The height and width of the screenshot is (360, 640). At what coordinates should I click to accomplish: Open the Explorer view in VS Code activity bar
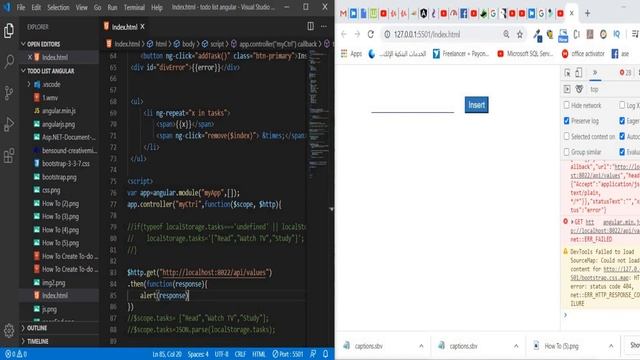(x=9, y=31)
